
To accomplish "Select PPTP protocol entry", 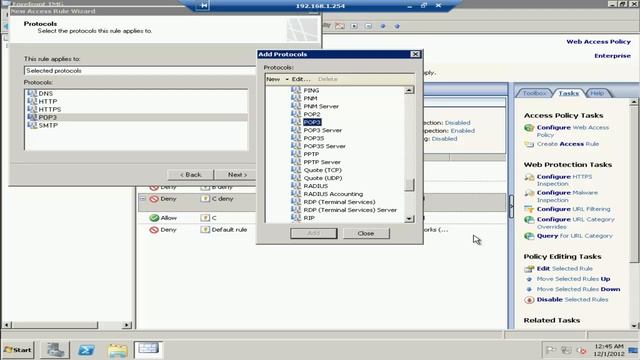I will (311, 154).
